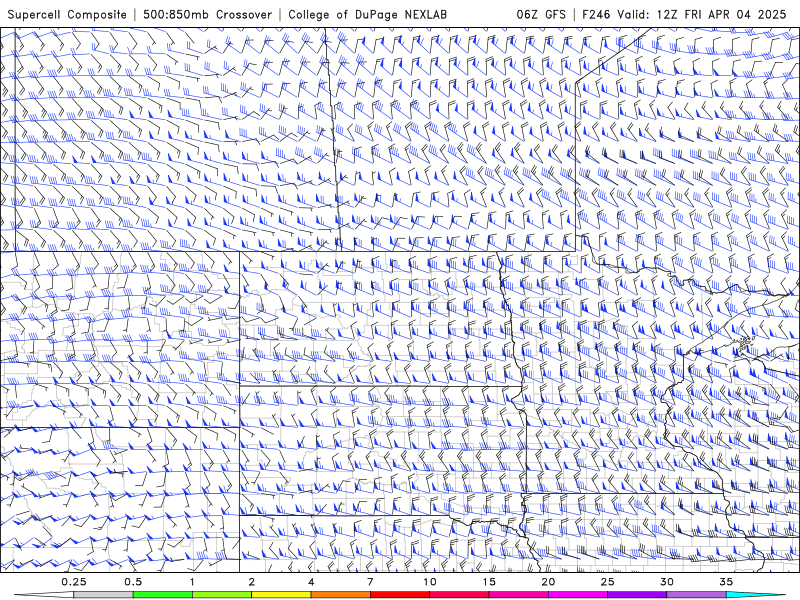
Task: Select the cyan above-35 colorbar tip
Action: [x=755, y=595]
